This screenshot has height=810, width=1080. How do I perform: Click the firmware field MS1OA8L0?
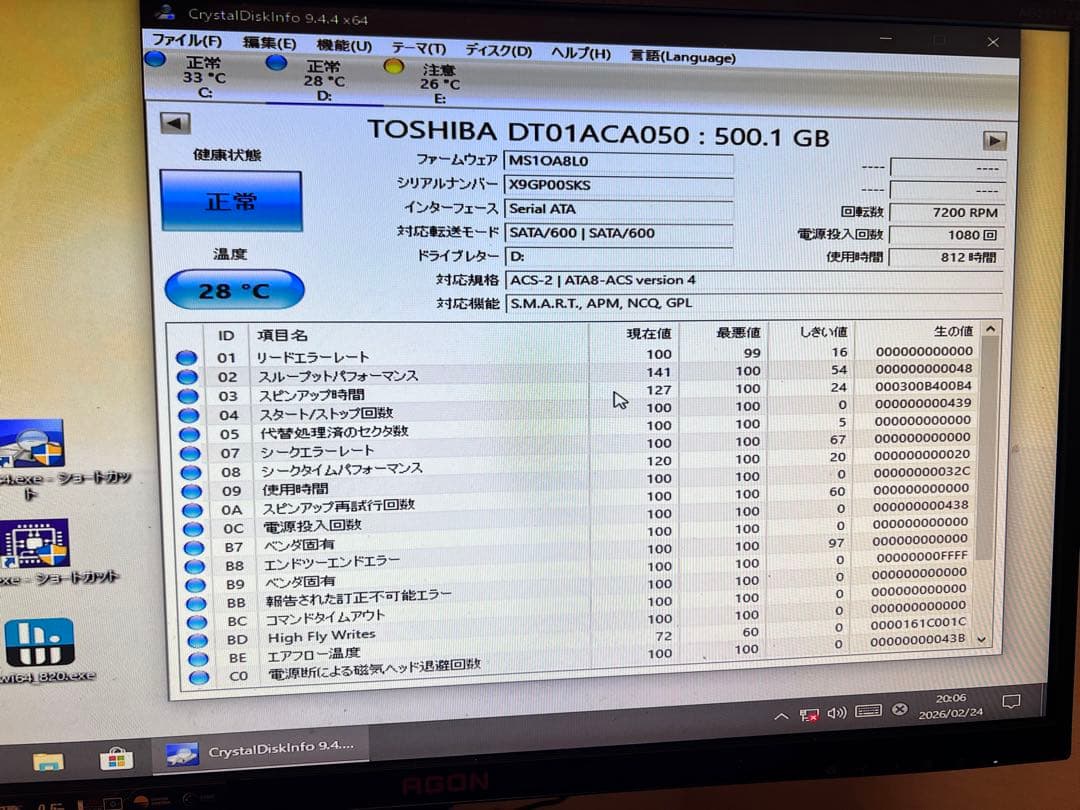pyautogui.click(x=618, y=162)
